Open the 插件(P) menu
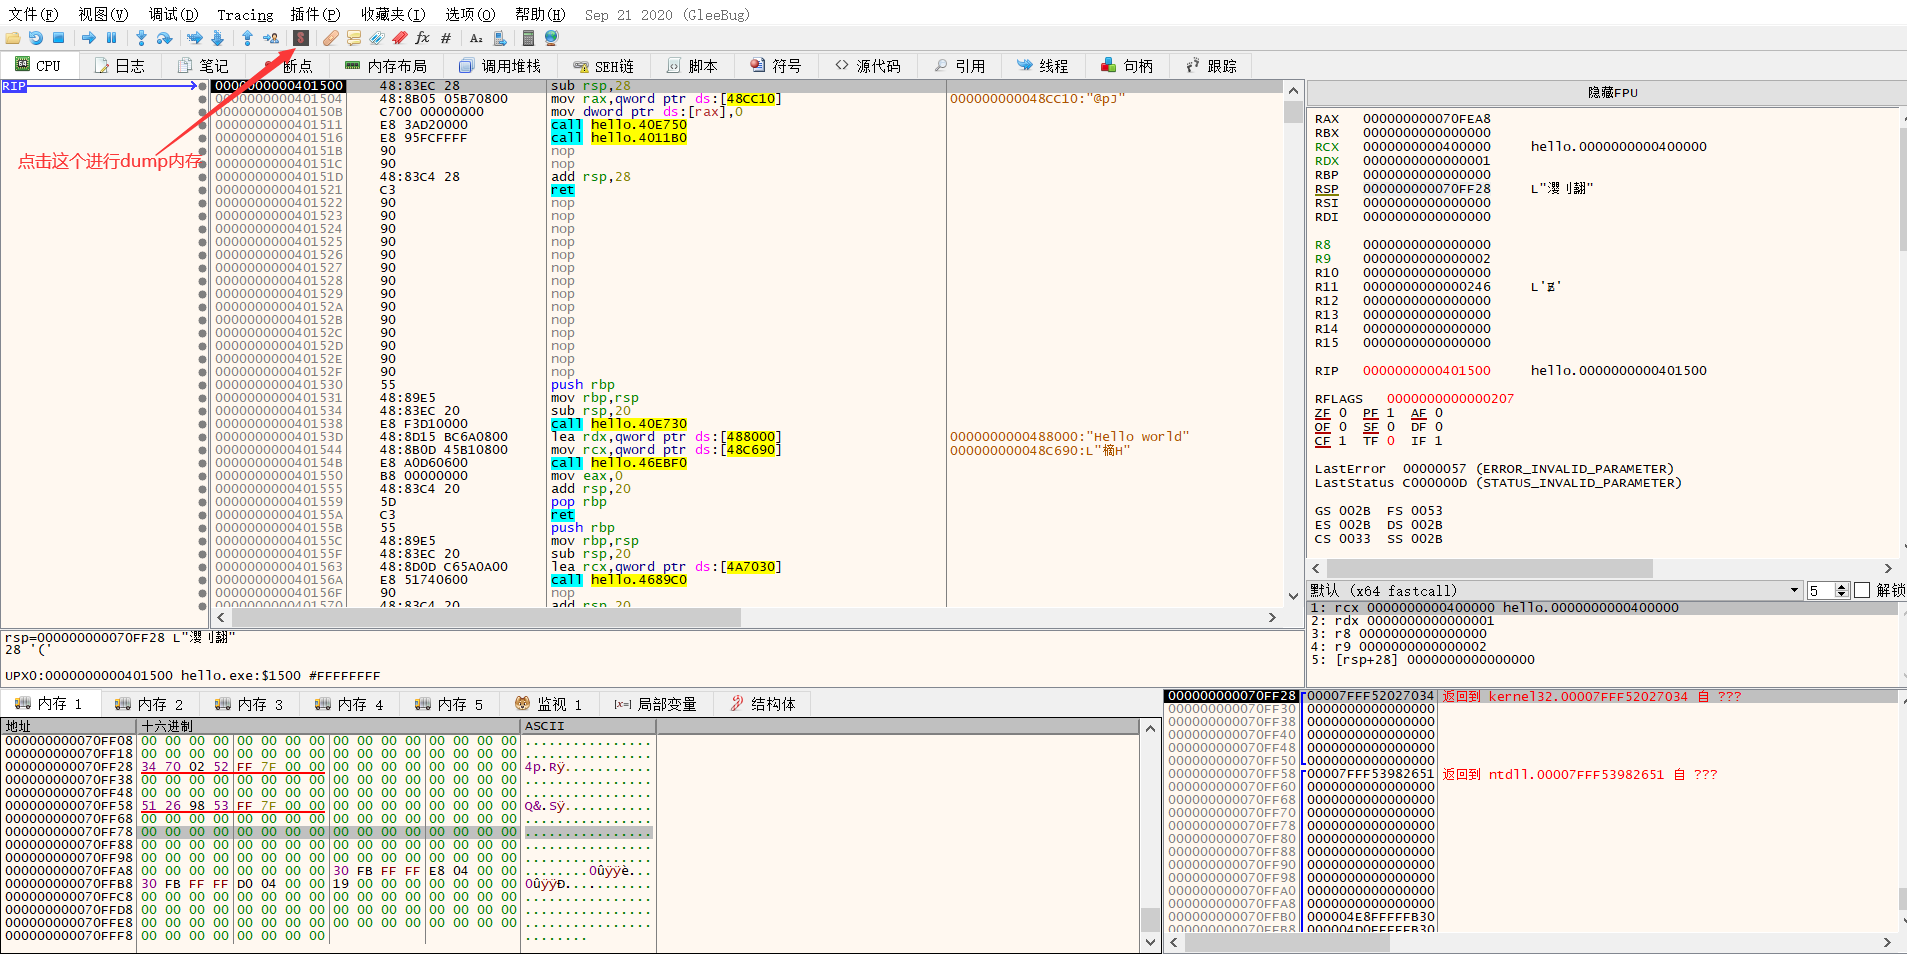 [x=315, y=14]
